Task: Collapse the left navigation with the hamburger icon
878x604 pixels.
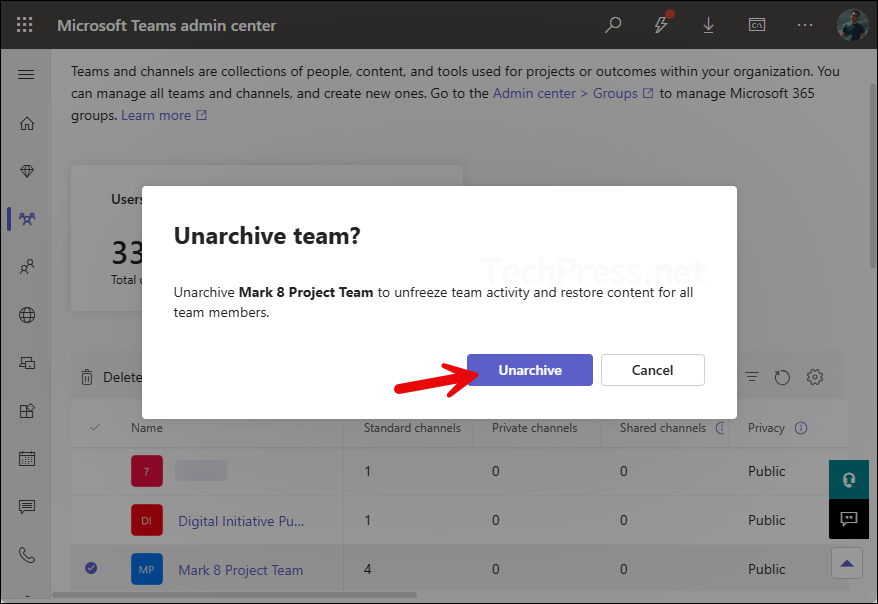Action: (x=26, y=74)
